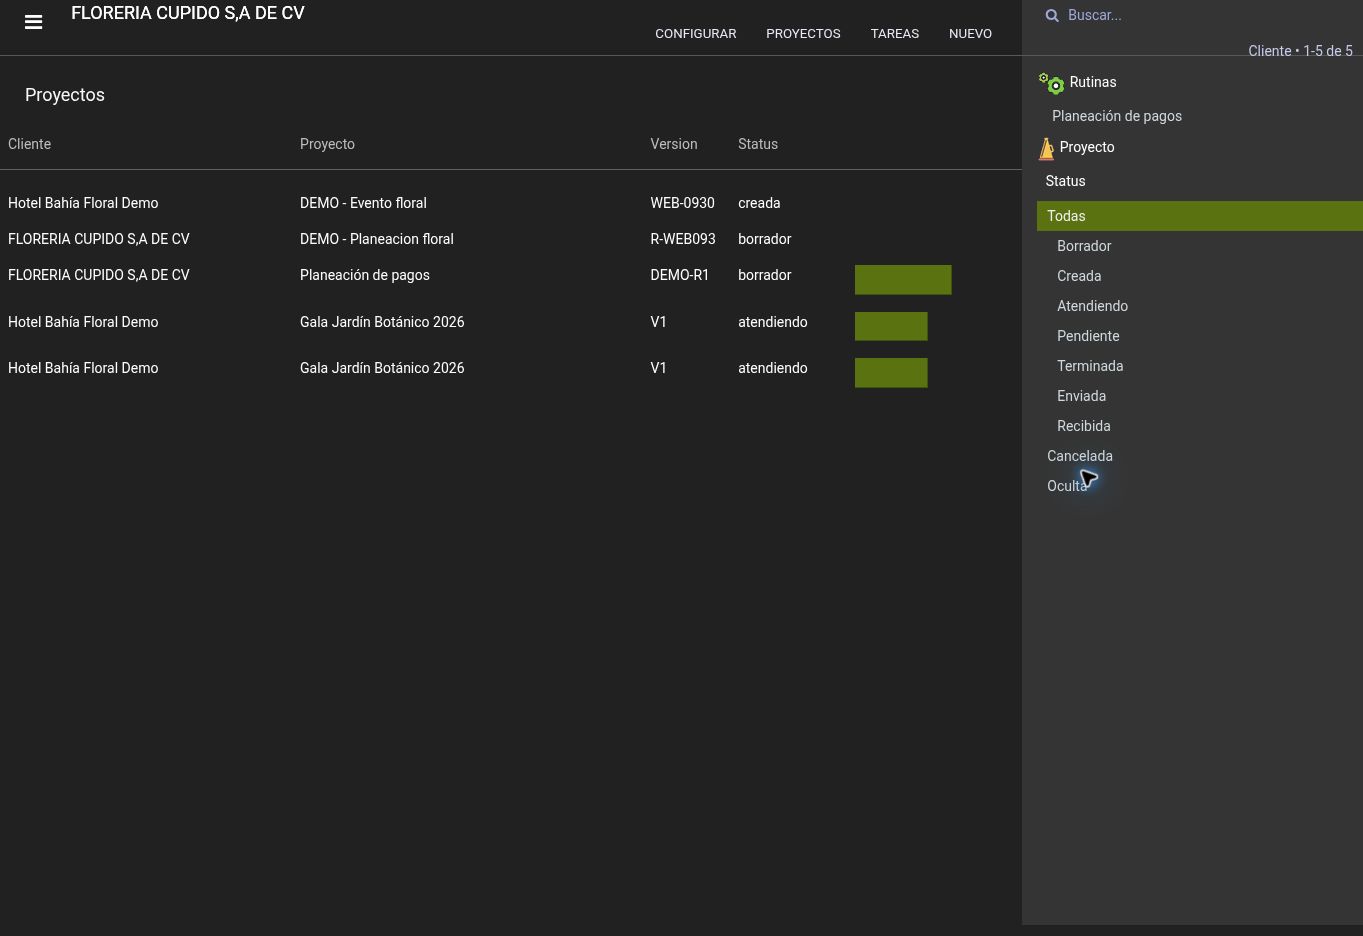
Task: Click the FLORERIA CUPIDO S,A DE CV header title
Action: [188, 13]
